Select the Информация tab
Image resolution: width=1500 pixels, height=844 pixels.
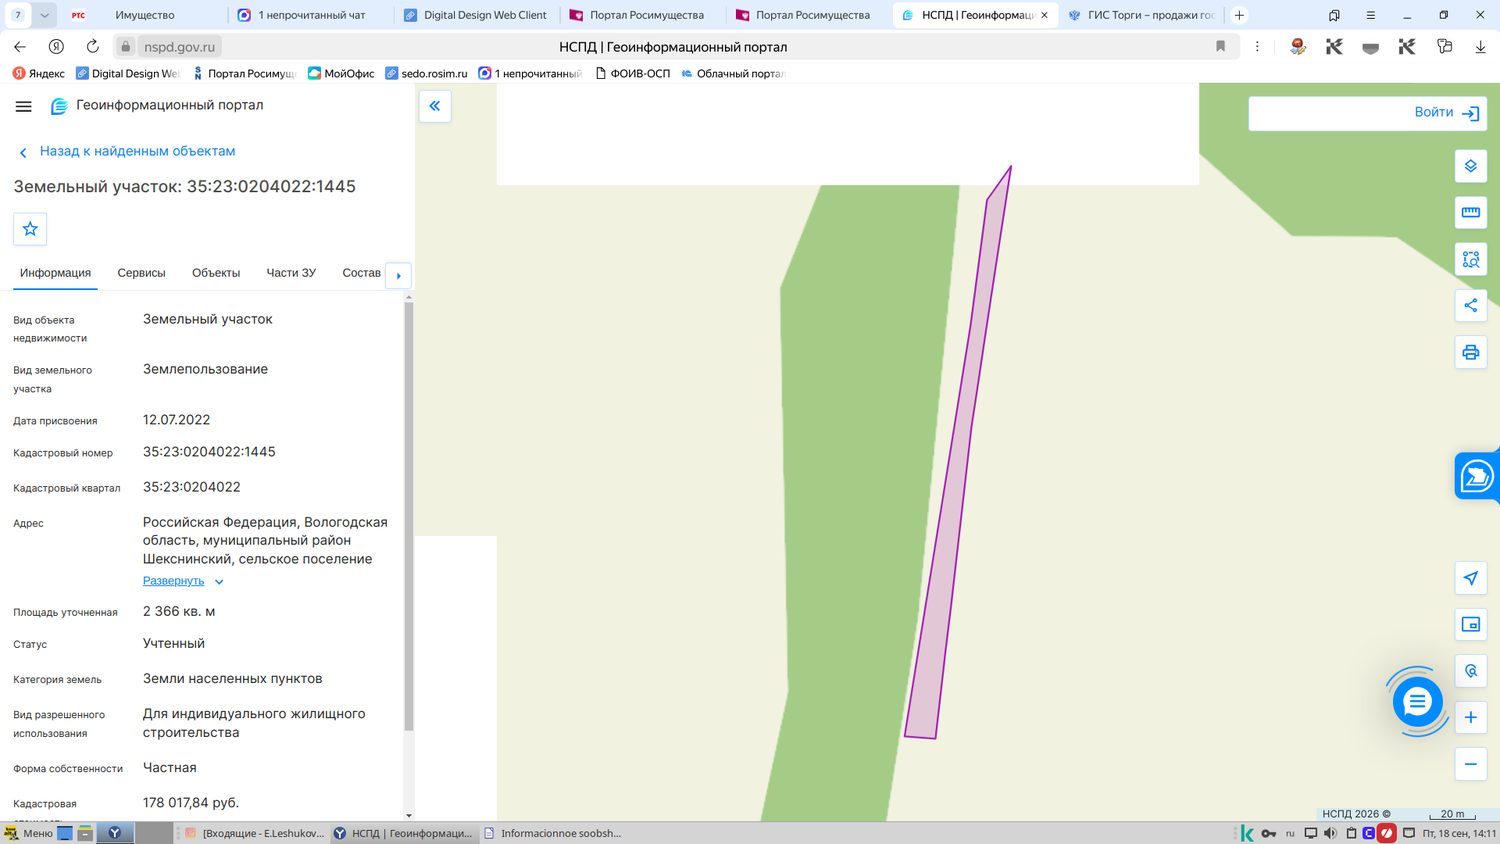tap(55, 273)
